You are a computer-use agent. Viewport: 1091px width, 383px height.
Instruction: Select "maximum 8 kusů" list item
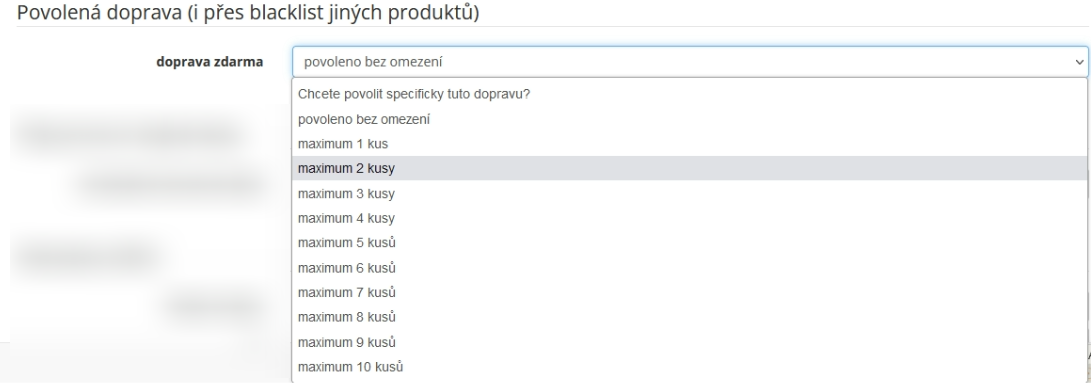(690, 317)
